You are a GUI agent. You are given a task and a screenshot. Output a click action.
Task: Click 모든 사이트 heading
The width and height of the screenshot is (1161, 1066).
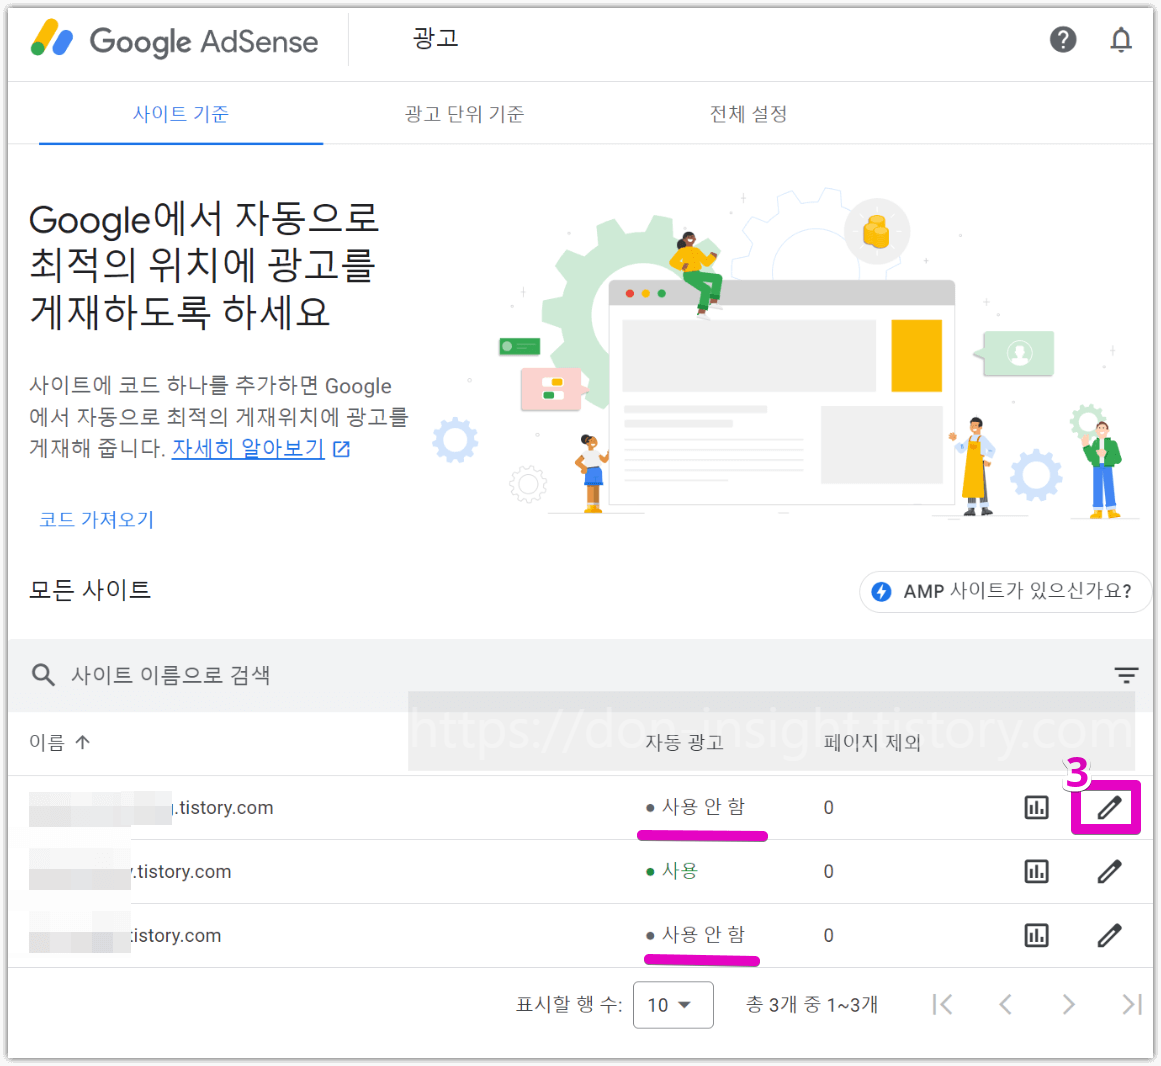click(x=90, y=590)
